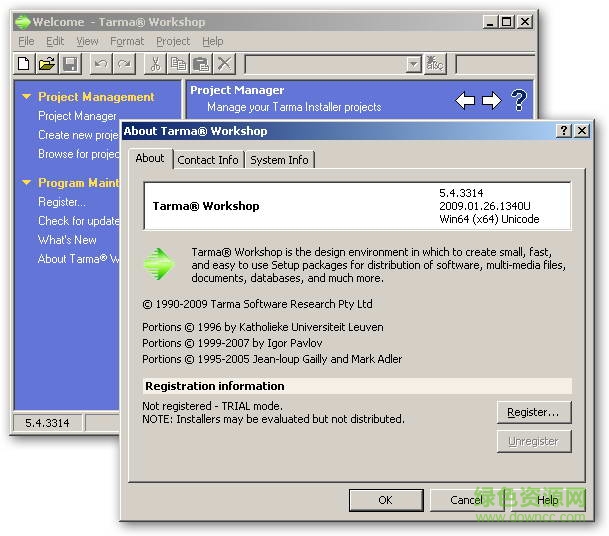The width and height of the screenshot is (609, 536).
Task: Minimize the Tarma Workshop main window
Action: pos(490,22)
